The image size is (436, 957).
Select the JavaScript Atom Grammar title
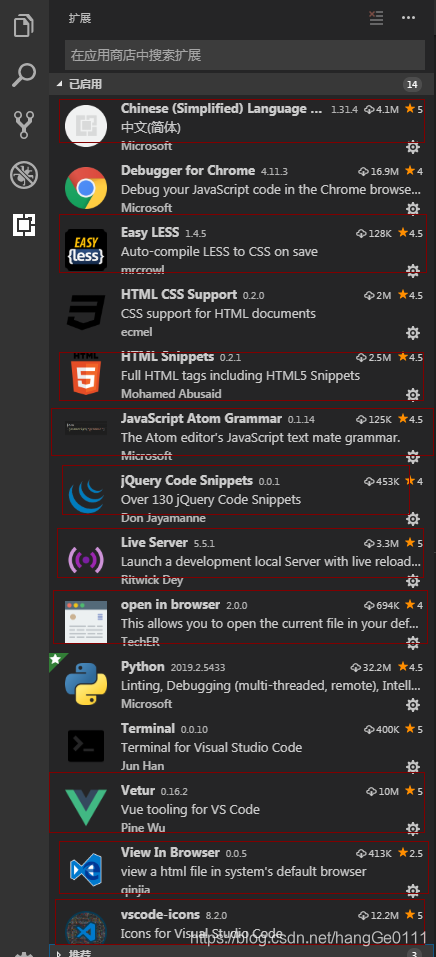202,419
